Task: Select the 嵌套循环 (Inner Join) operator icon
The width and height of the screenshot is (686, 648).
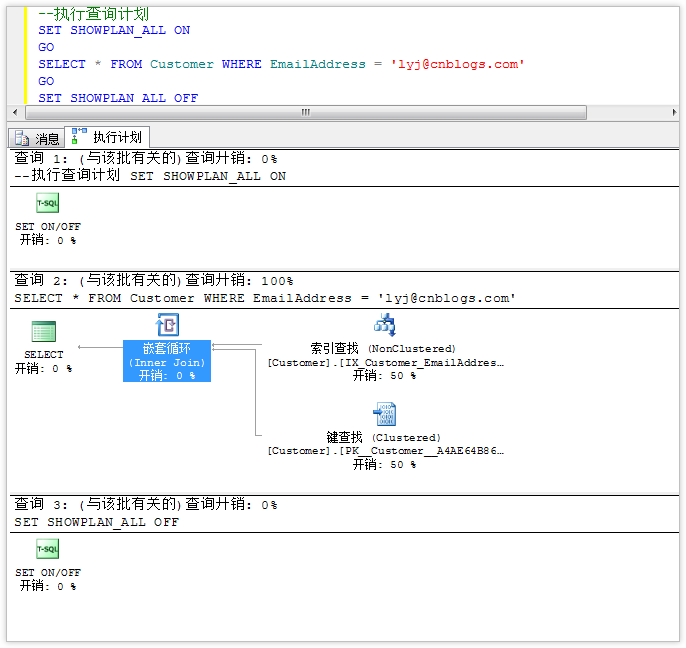Action: click(x=168, y=325)
